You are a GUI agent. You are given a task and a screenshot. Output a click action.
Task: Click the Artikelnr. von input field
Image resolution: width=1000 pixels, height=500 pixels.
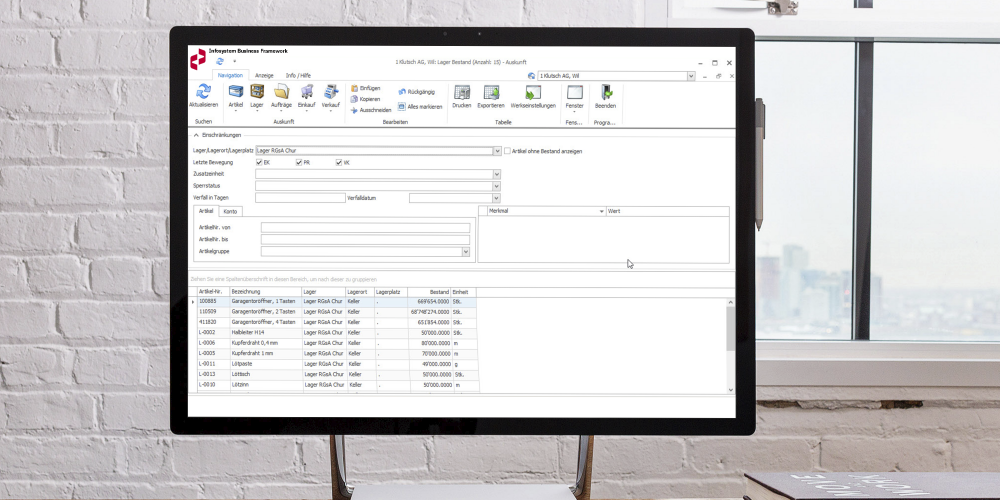coord(365,228)
